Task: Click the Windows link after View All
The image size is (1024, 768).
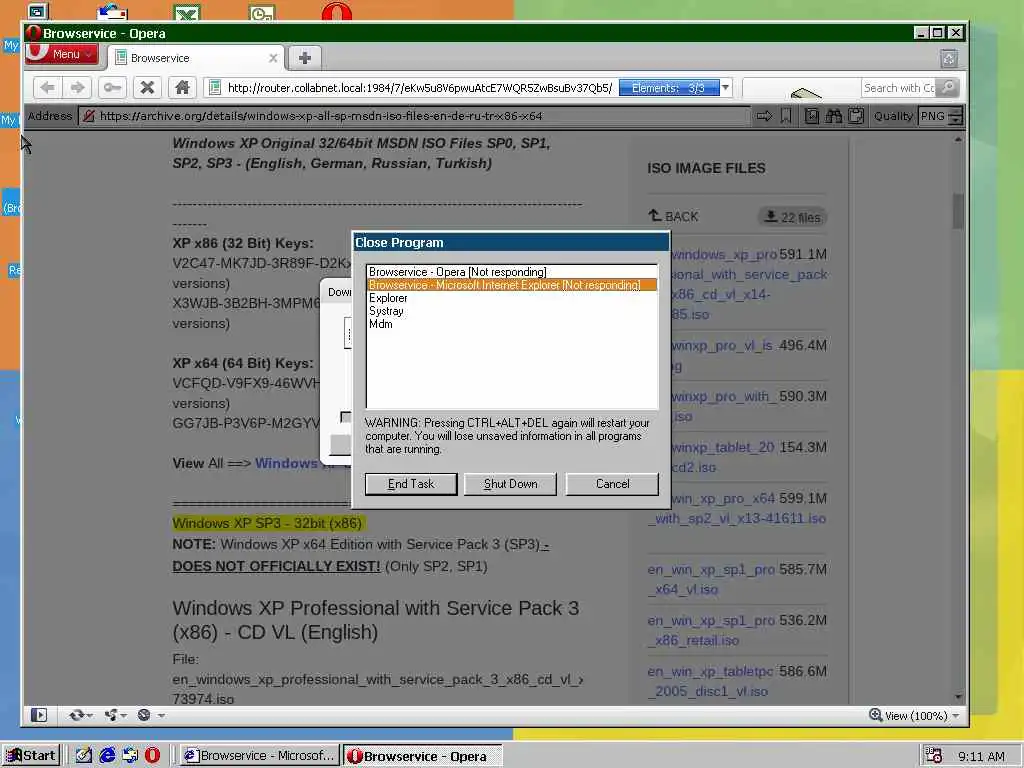Action: [x=286, y=463]
